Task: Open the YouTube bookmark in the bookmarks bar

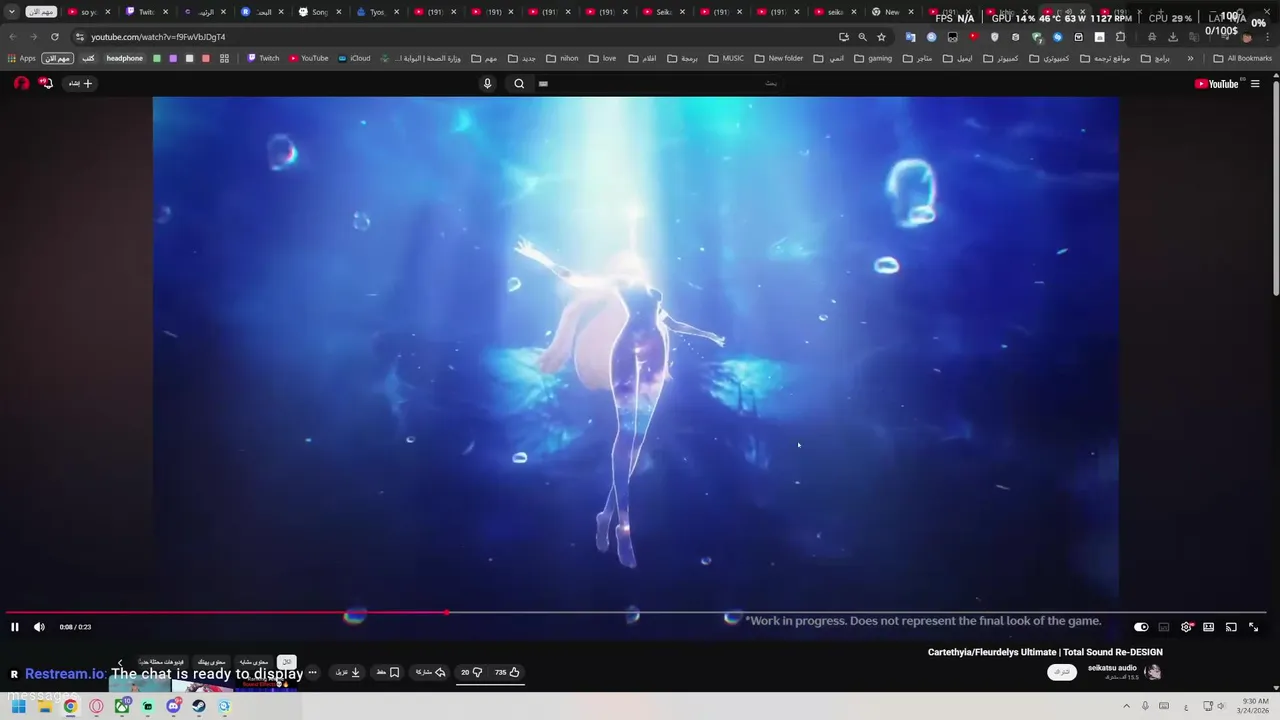Action: [308, 58]
